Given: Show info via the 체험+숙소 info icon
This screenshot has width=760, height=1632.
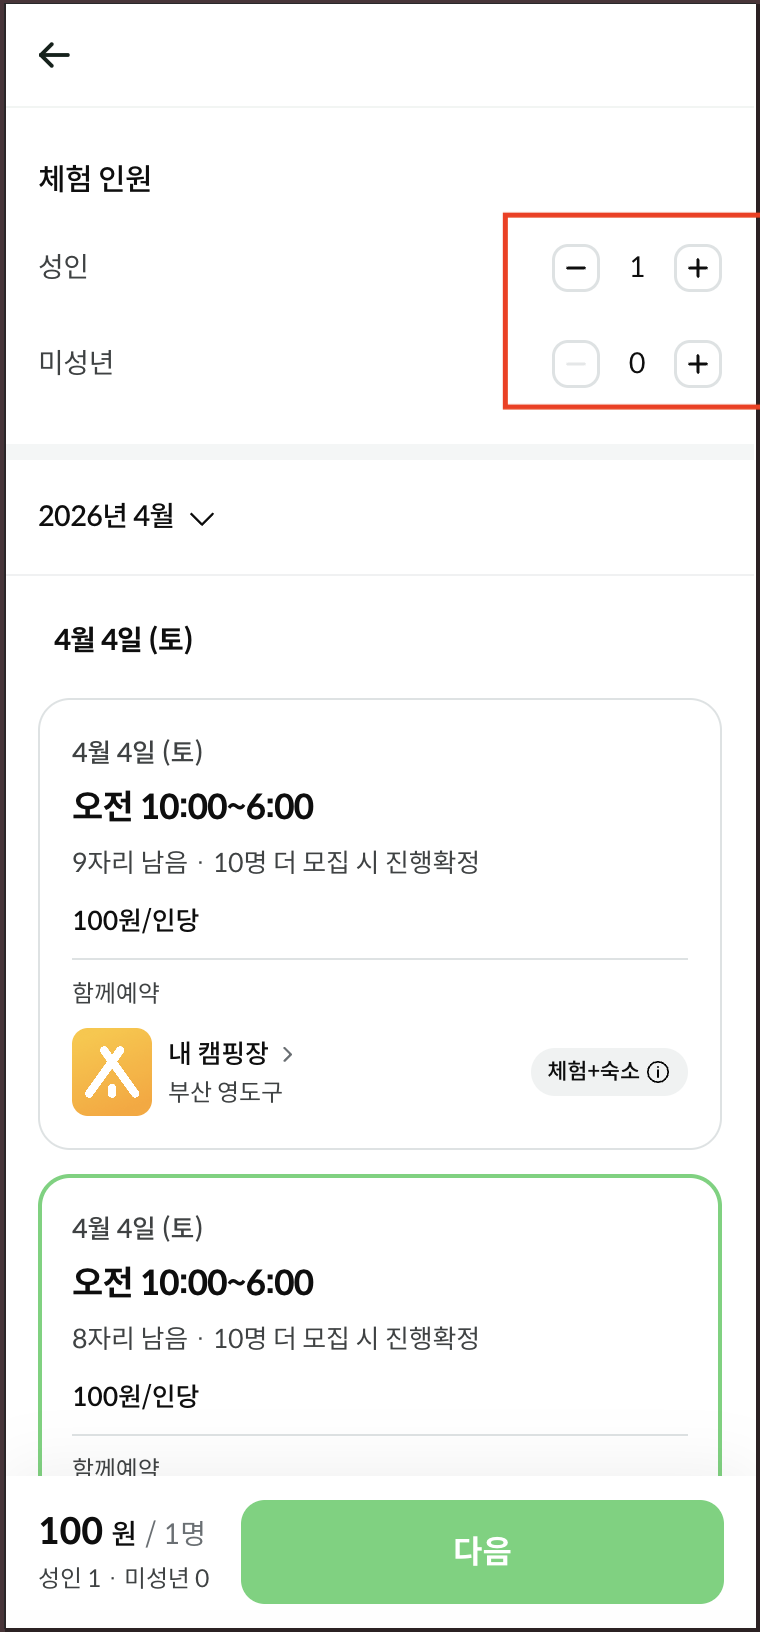Looking at the screenshot, I should [658, 1072].
